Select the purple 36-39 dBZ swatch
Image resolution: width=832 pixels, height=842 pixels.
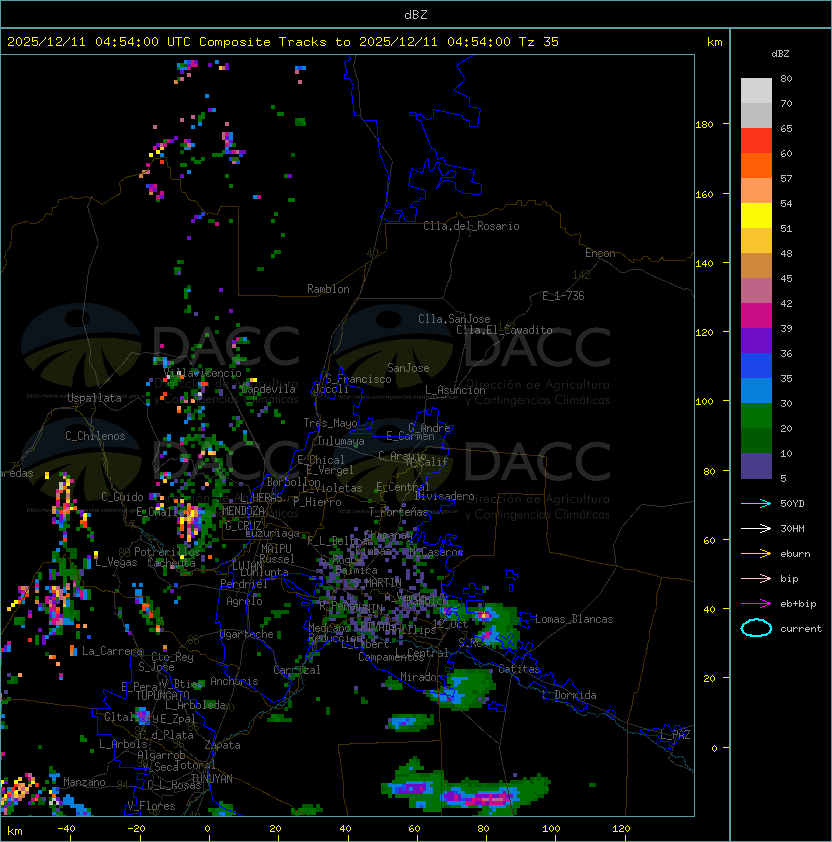756,340
